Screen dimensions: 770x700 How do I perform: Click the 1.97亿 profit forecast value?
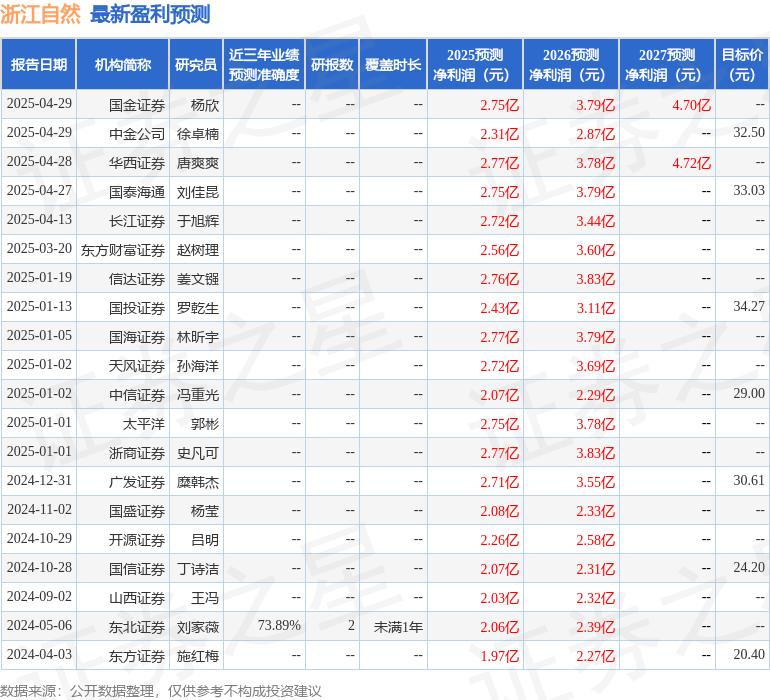point(499,656)
